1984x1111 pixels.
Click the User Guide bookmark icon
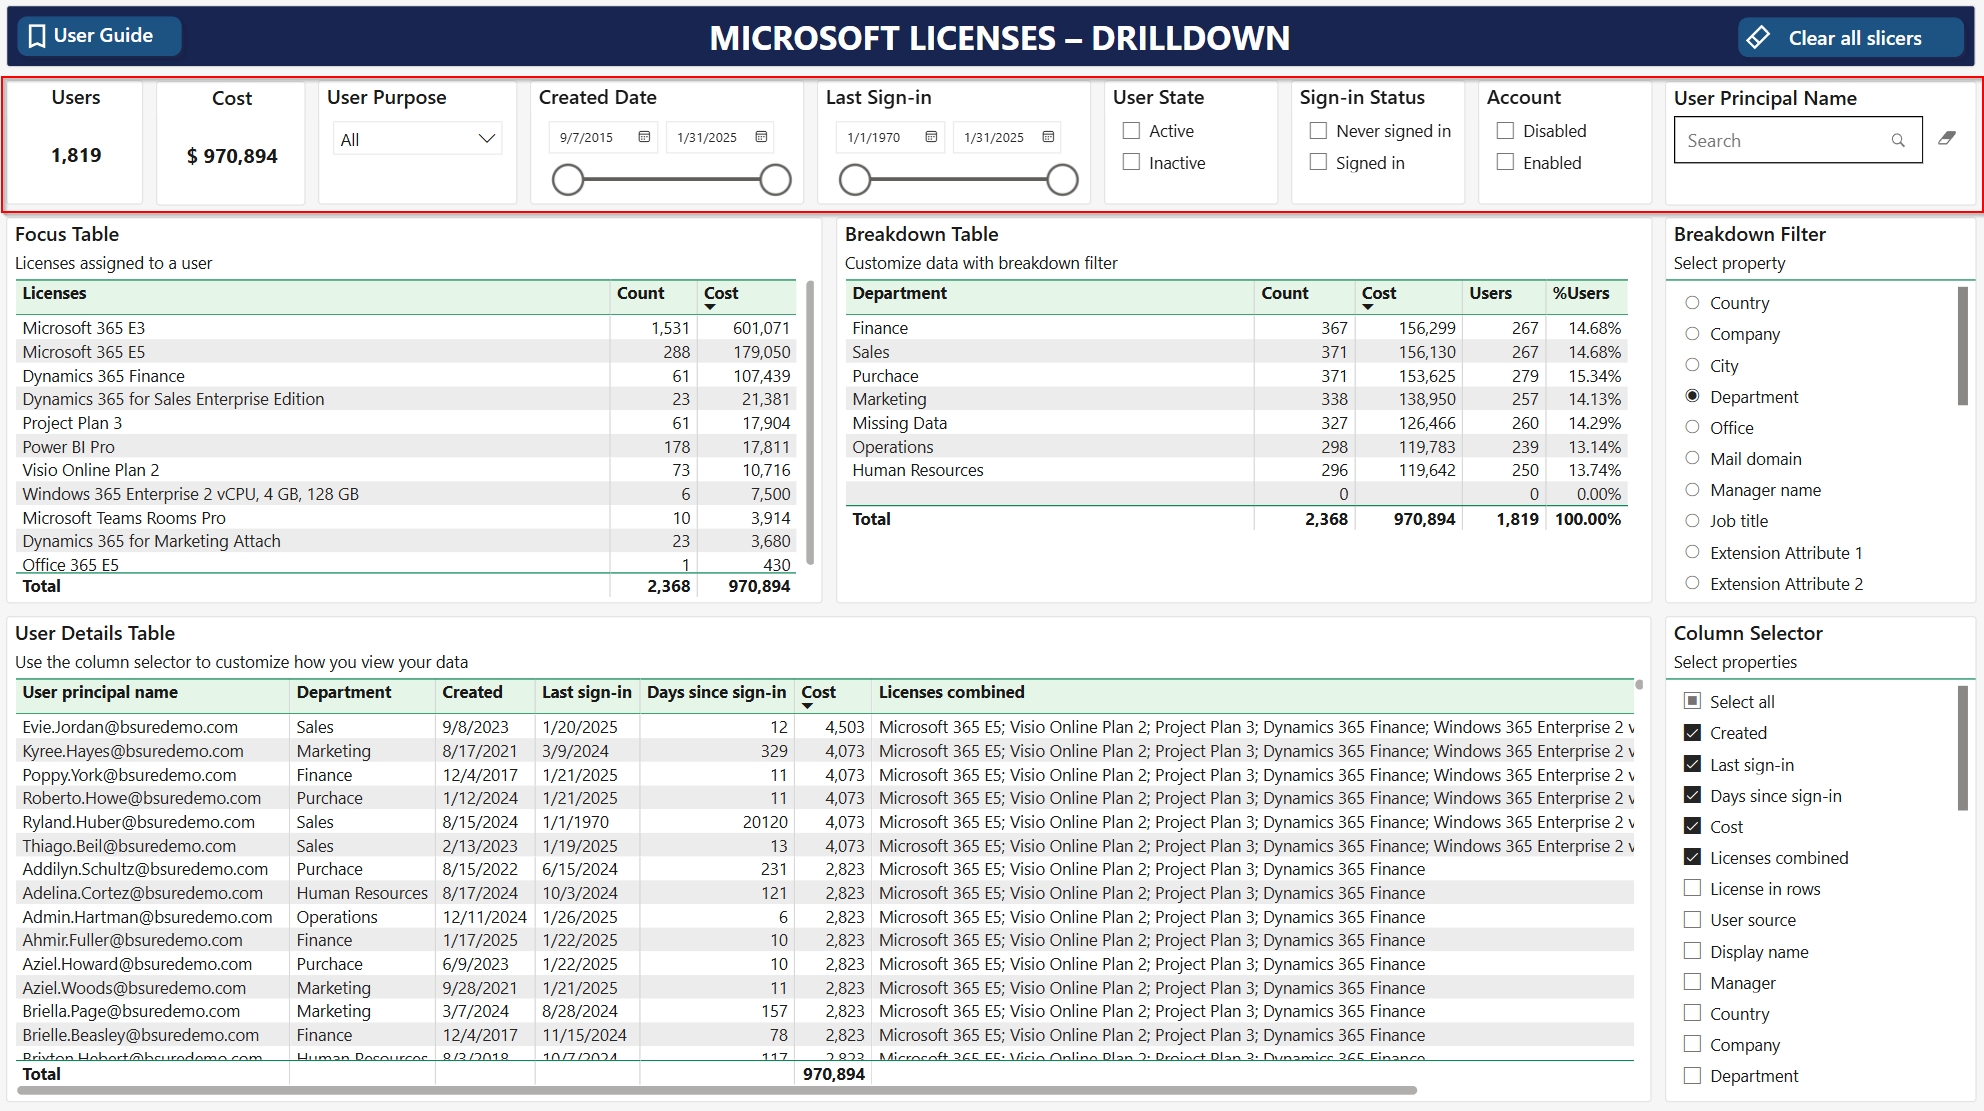coord(37,36)
